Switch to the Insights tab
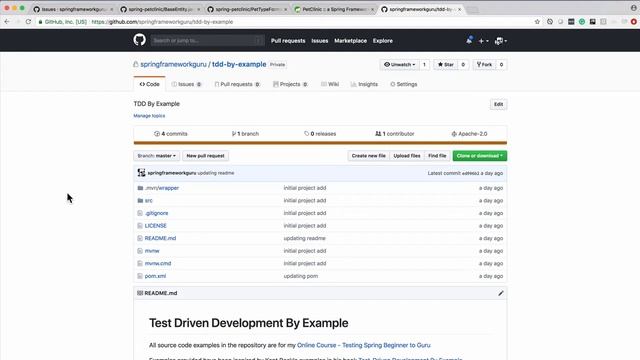640x360 pixels. pos(364,84)
